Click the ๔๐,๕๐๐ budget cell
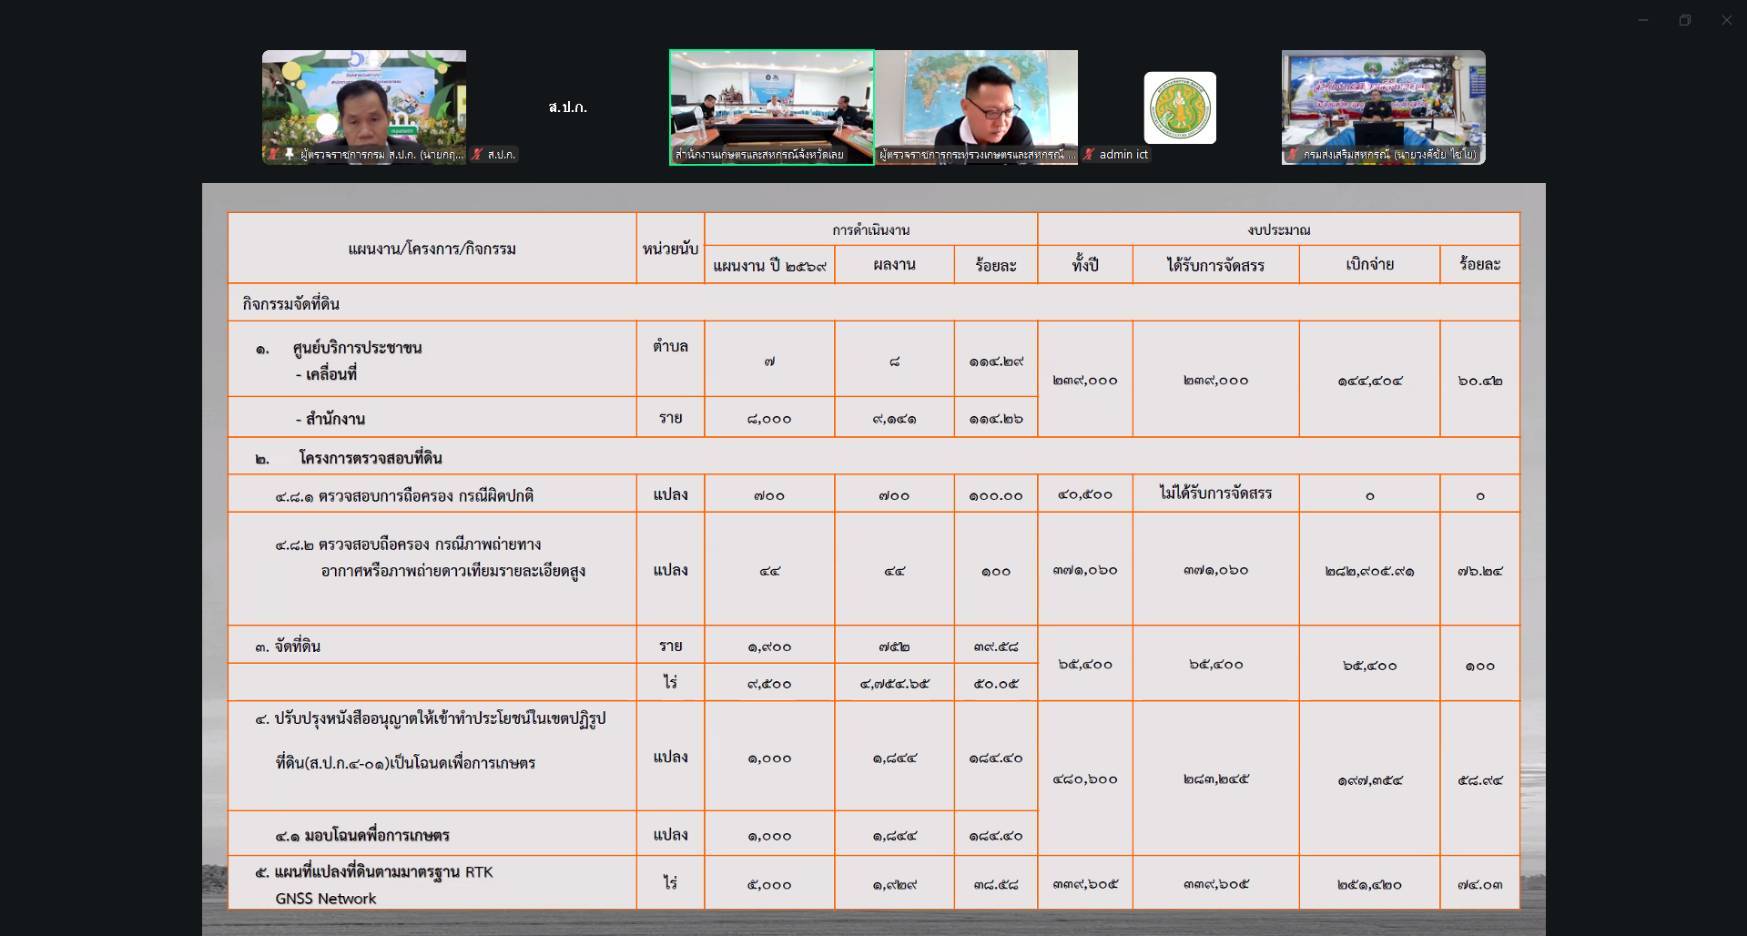The width and height of the screenshot is (1747, 936). coord(1085,494)
